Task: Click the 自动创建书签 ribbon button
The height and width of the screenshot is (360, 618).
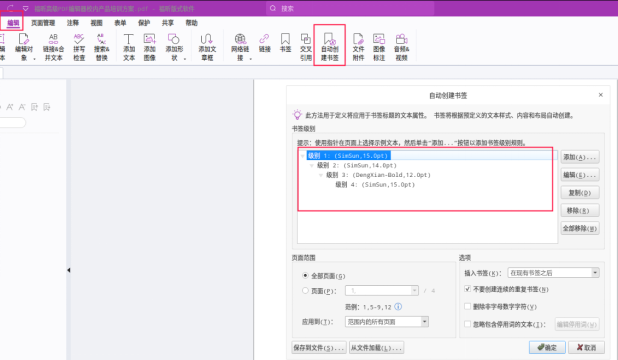Action: pos(329,47)
